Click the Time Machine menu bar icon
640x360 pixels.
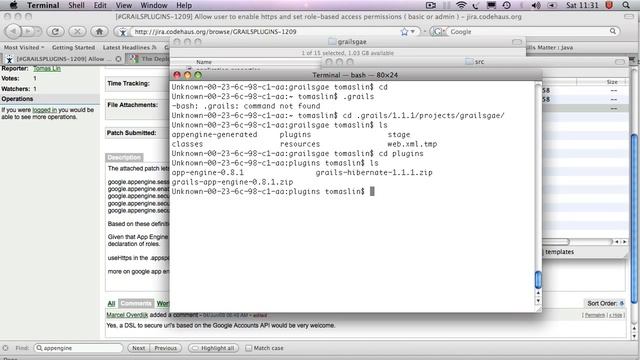507,5
